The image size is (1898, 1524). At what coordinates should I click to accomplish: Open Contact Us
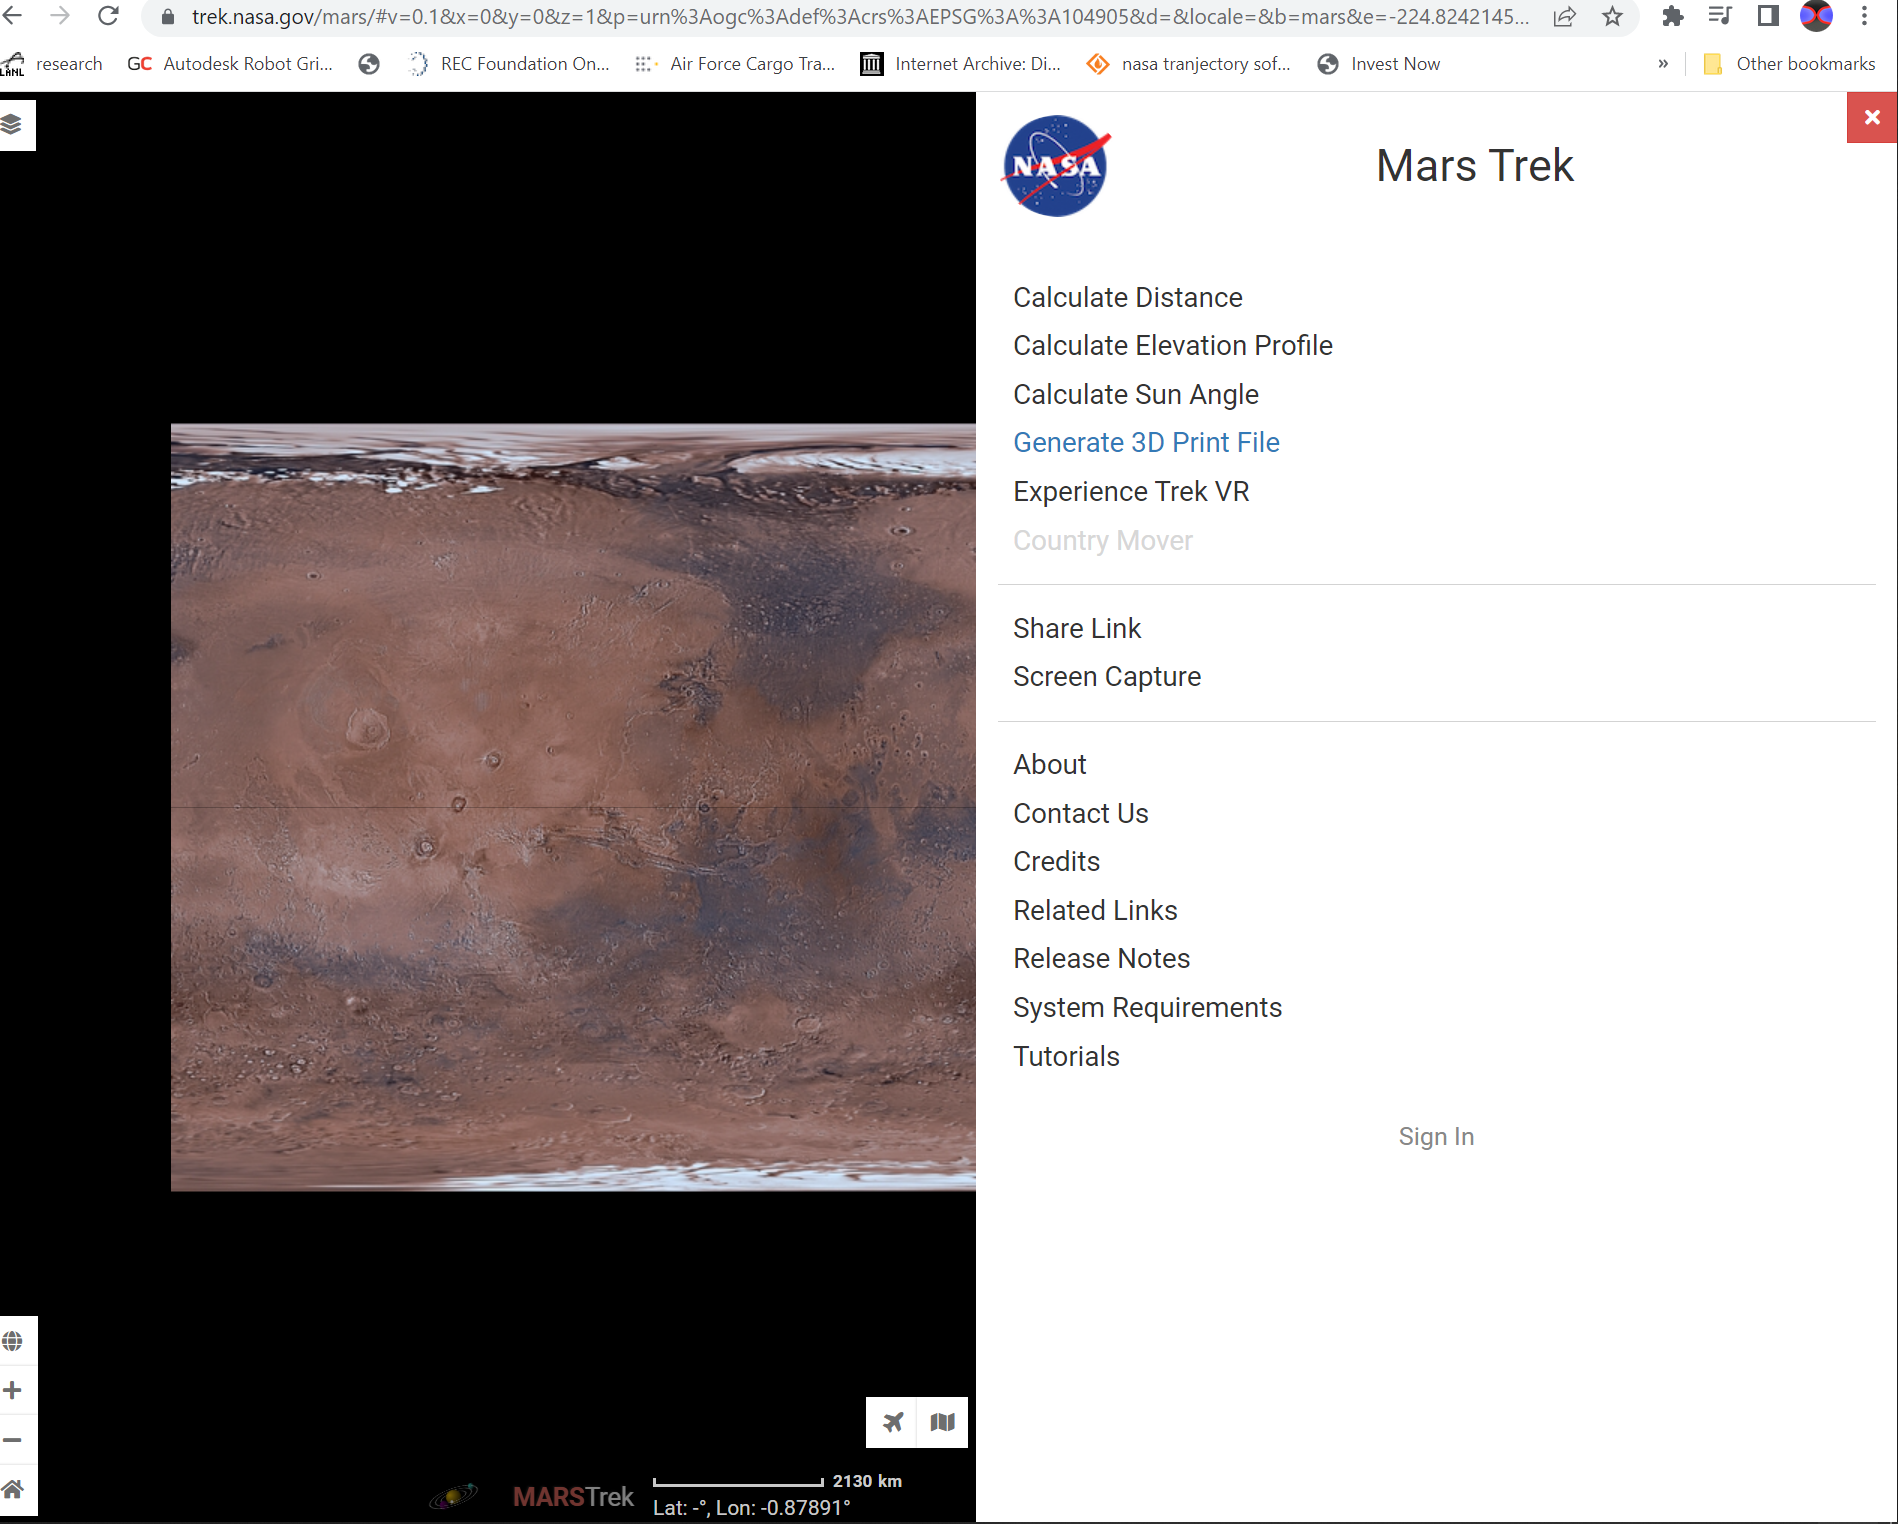pos(1080,813)
